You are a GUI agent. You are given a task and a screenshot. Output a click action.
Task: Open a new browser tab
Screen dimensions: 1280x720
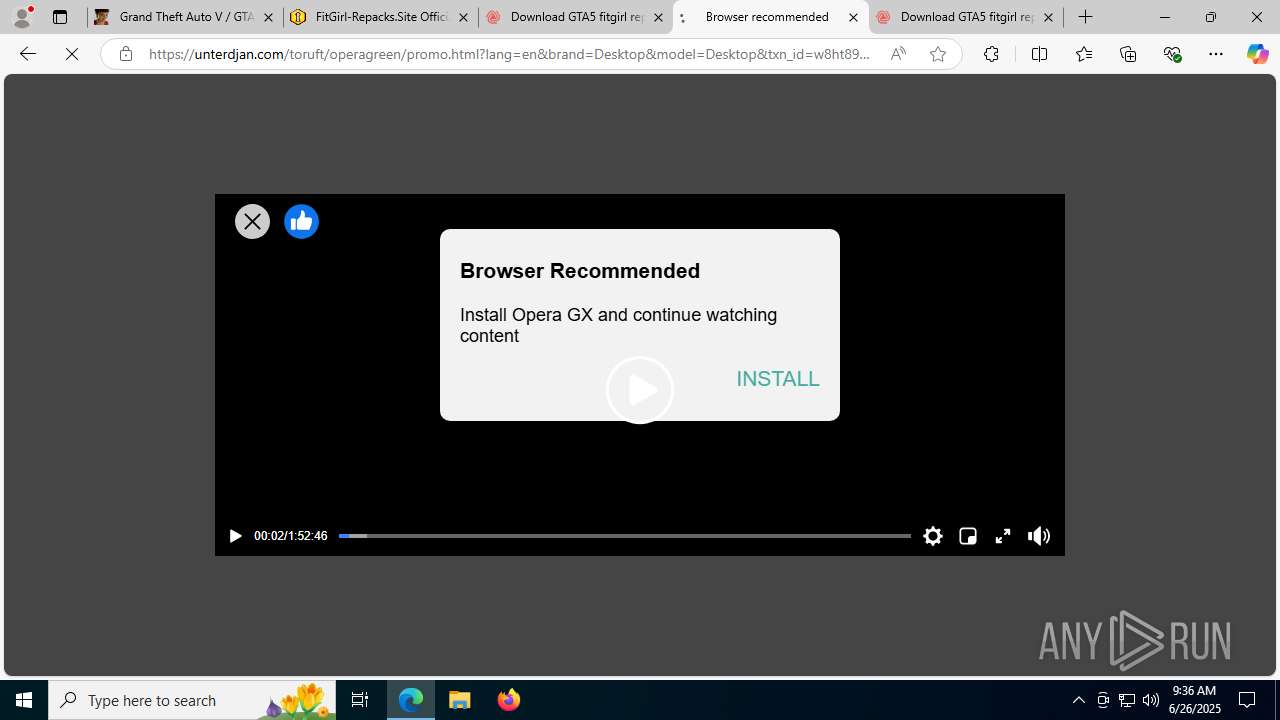point(1085,17)
